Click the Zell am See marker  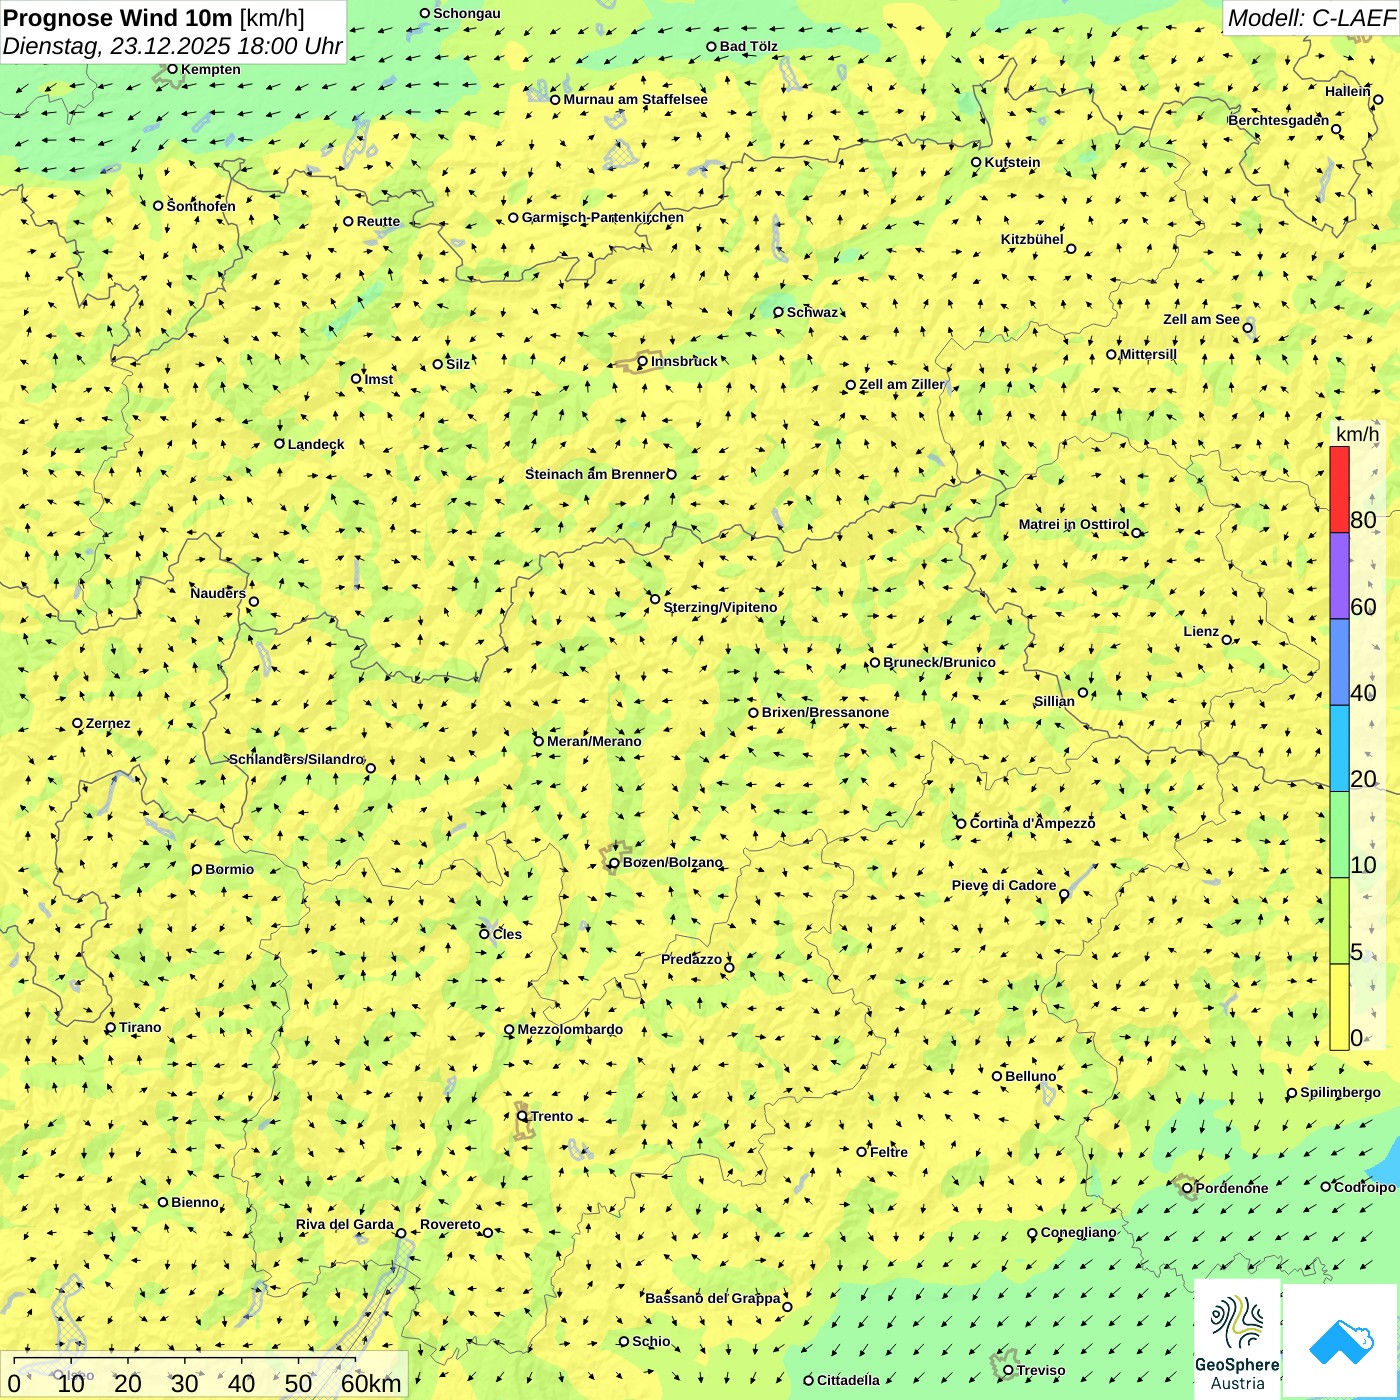click(1247, 327)
